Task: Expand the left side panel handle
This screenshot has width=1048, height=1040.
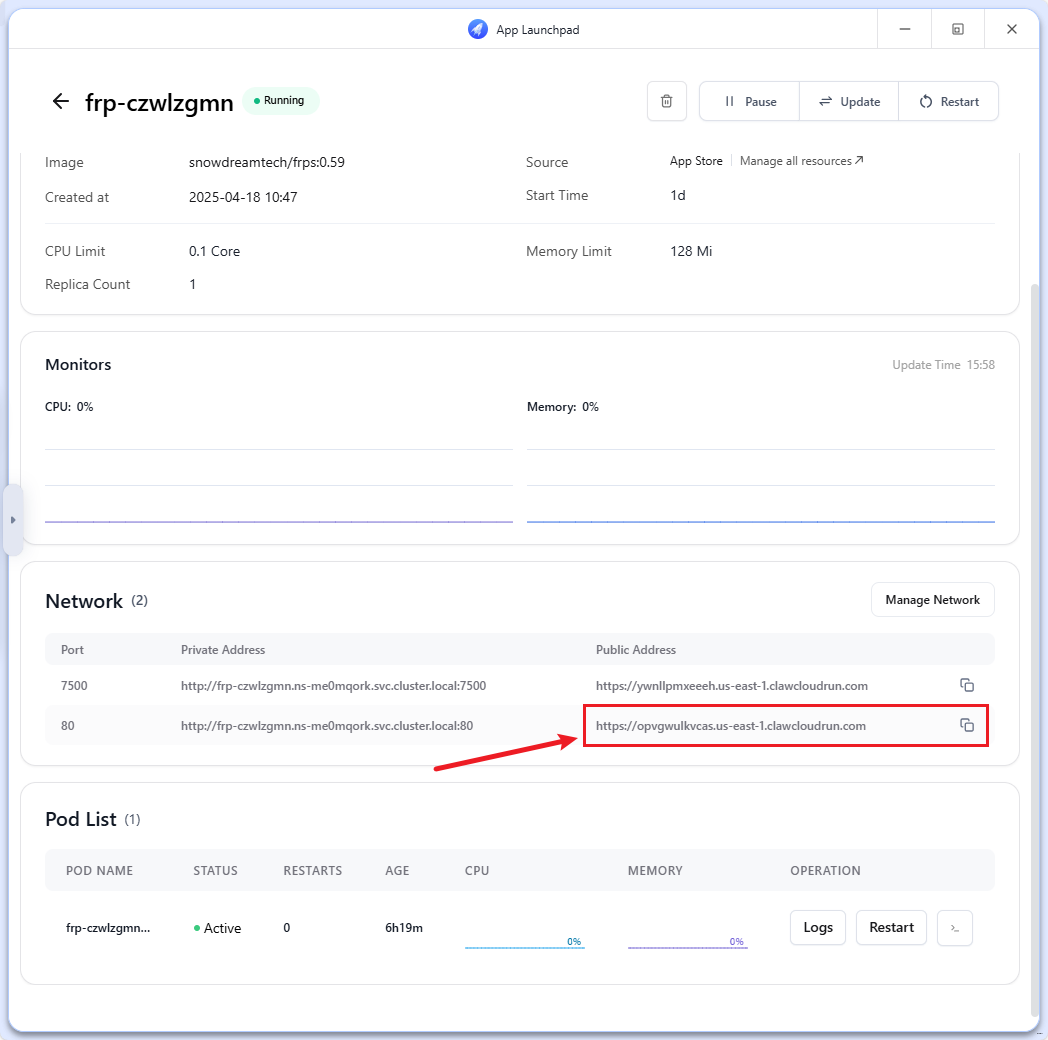Action: tap(12, 520)
